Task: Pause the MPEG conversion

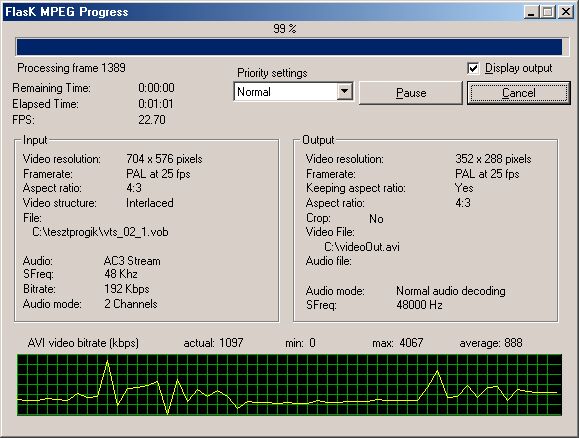Action: pyautogui.click(x=411, y=93)
